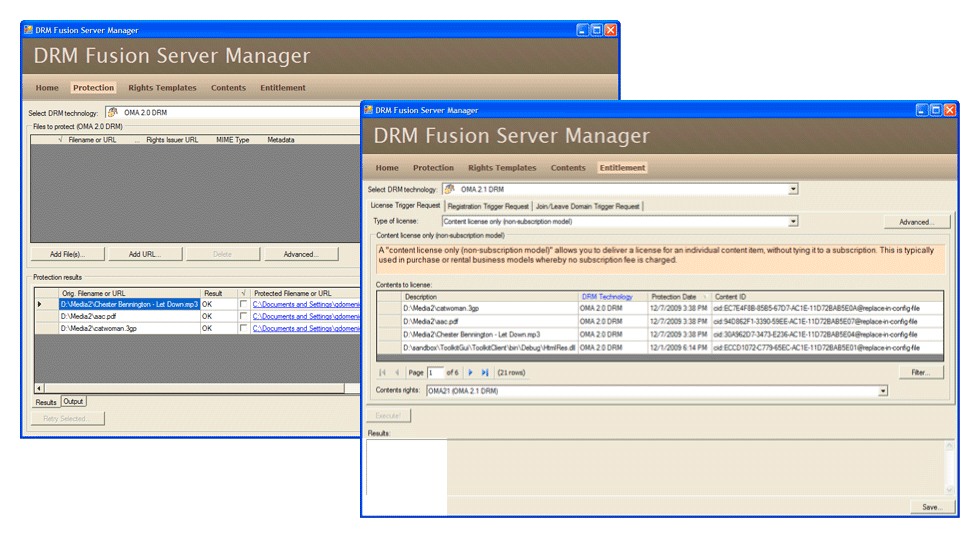Viewport: 980px width, 540px height.
Task: Click app icon in back window title bar
Action: pos(28,30)
